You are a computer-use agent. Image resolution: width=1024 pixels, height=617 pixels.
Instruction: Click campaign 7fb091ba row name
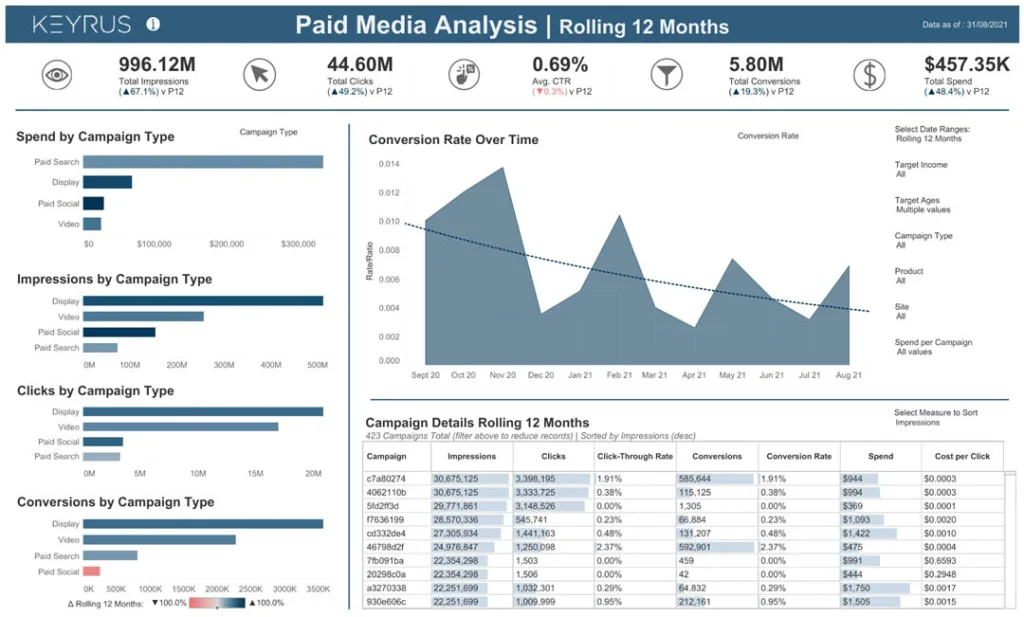(385, 561)
